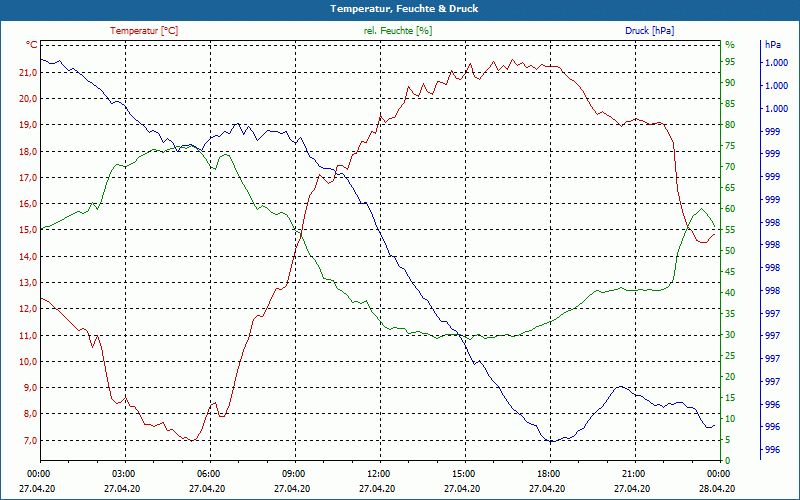This screenshot has width=800, height=500.
Task: Click the '21,0' temperature axis value
Action: pyautogui.click(x=28, y=72)
